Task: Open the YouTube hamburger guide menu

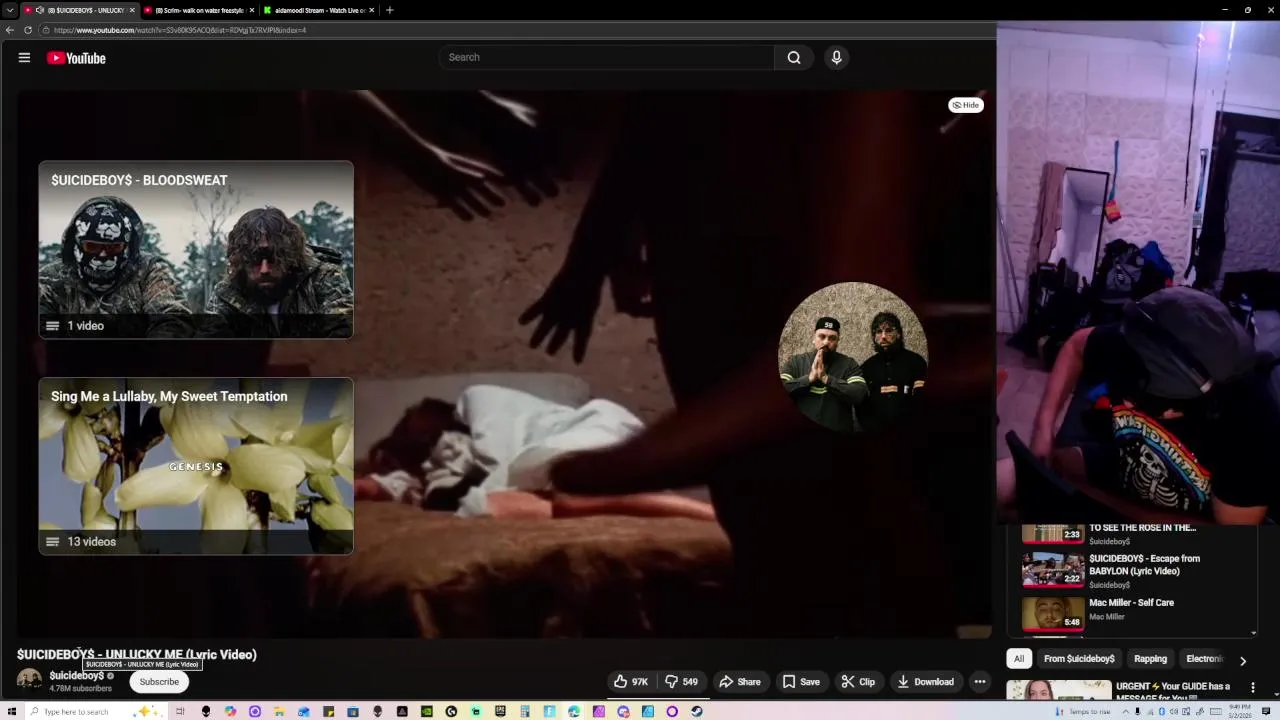Action: point(24,58)
